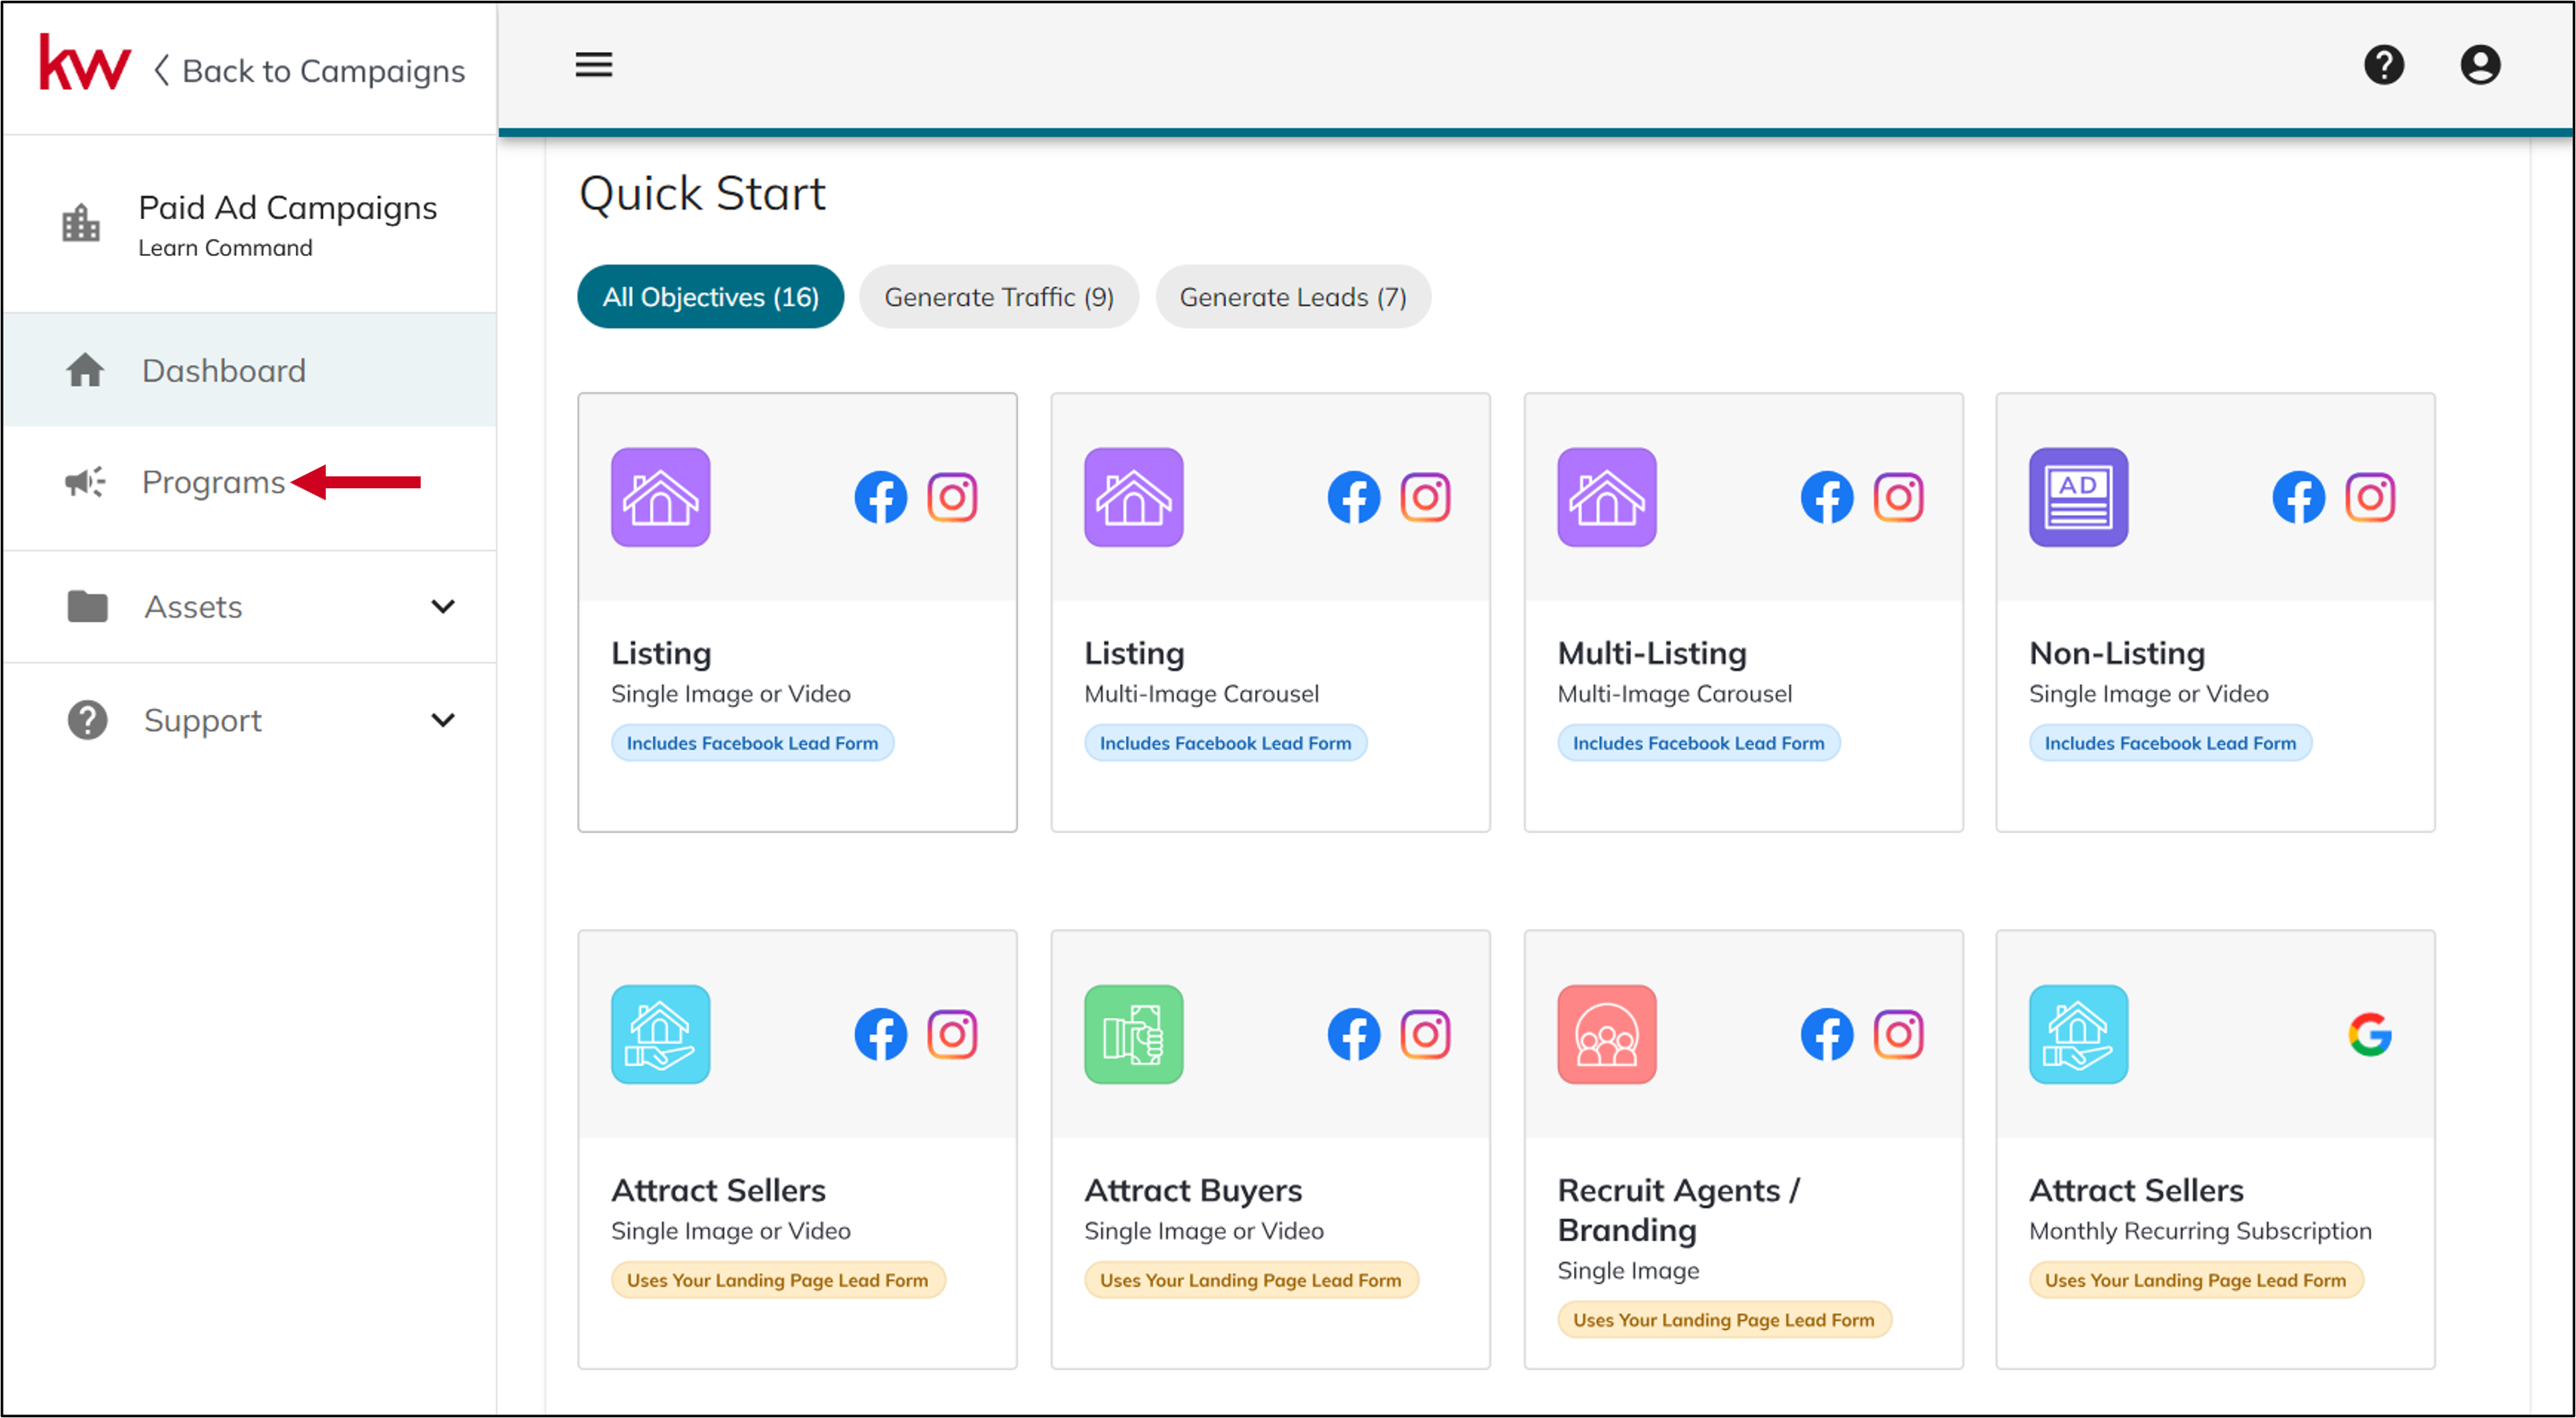
Task: Click the Paid Ad Campaigns building icon
Action: pyautogui.click(x=81, y=222)
